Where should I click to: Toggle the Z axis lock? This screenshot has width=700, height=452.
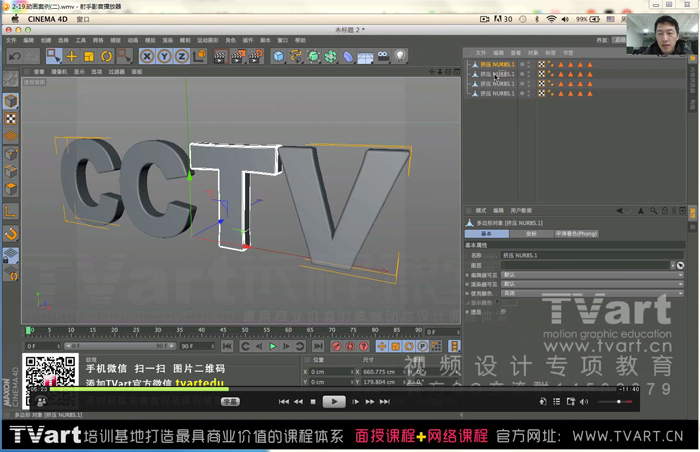tap(182, 56)
